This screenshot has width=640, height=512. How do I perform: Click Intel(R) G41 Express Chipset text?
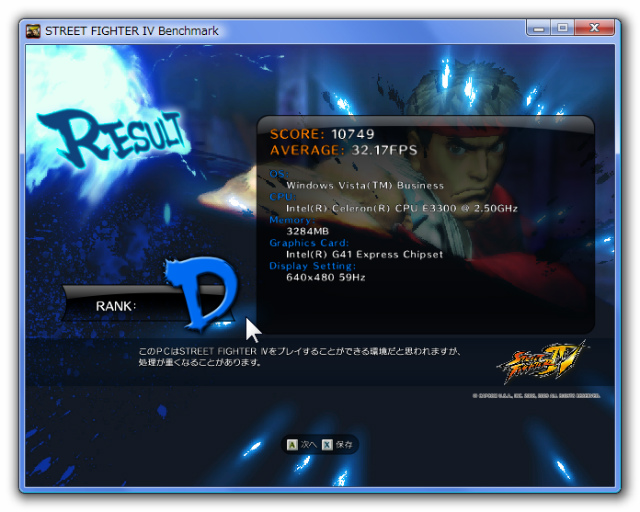(x=364, y=254)
